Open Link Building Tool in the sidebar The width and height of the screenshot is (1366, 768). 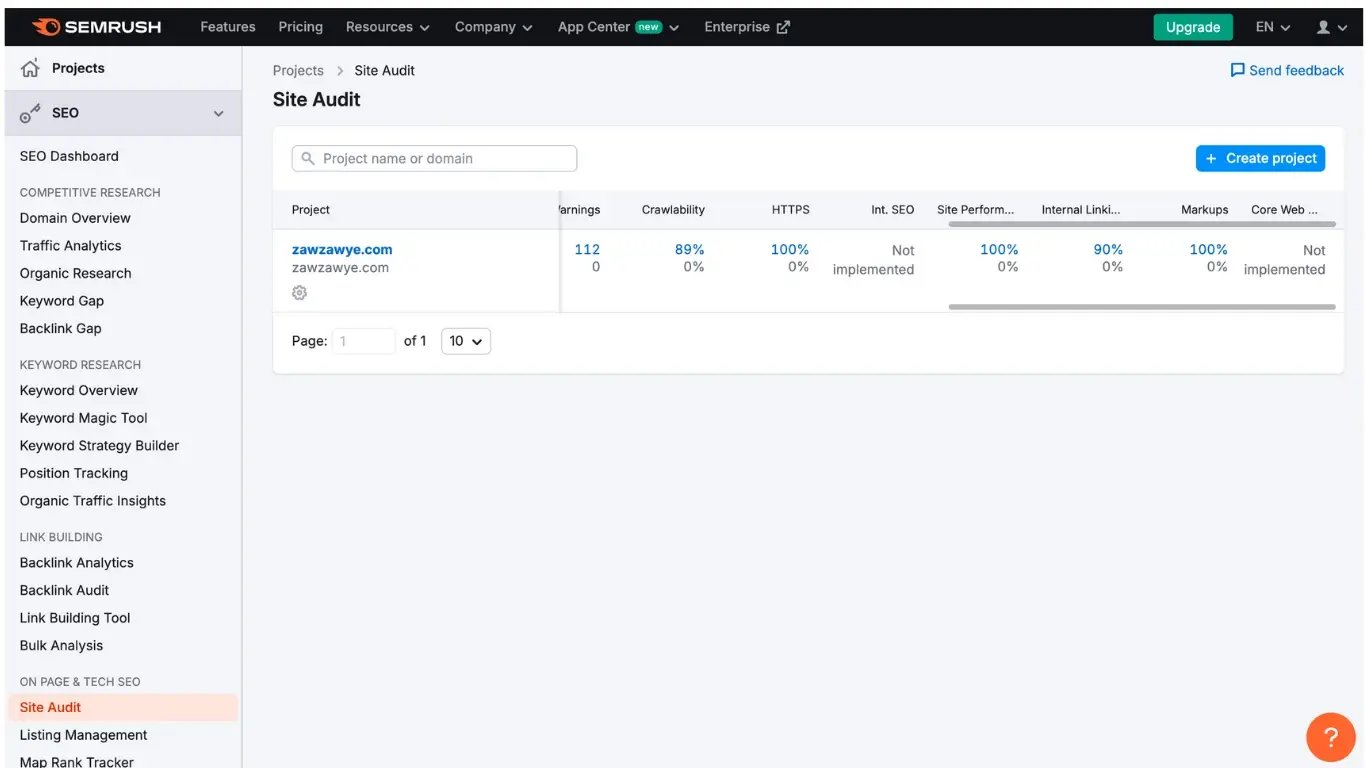pyautogui.click(x=75, y=618)
